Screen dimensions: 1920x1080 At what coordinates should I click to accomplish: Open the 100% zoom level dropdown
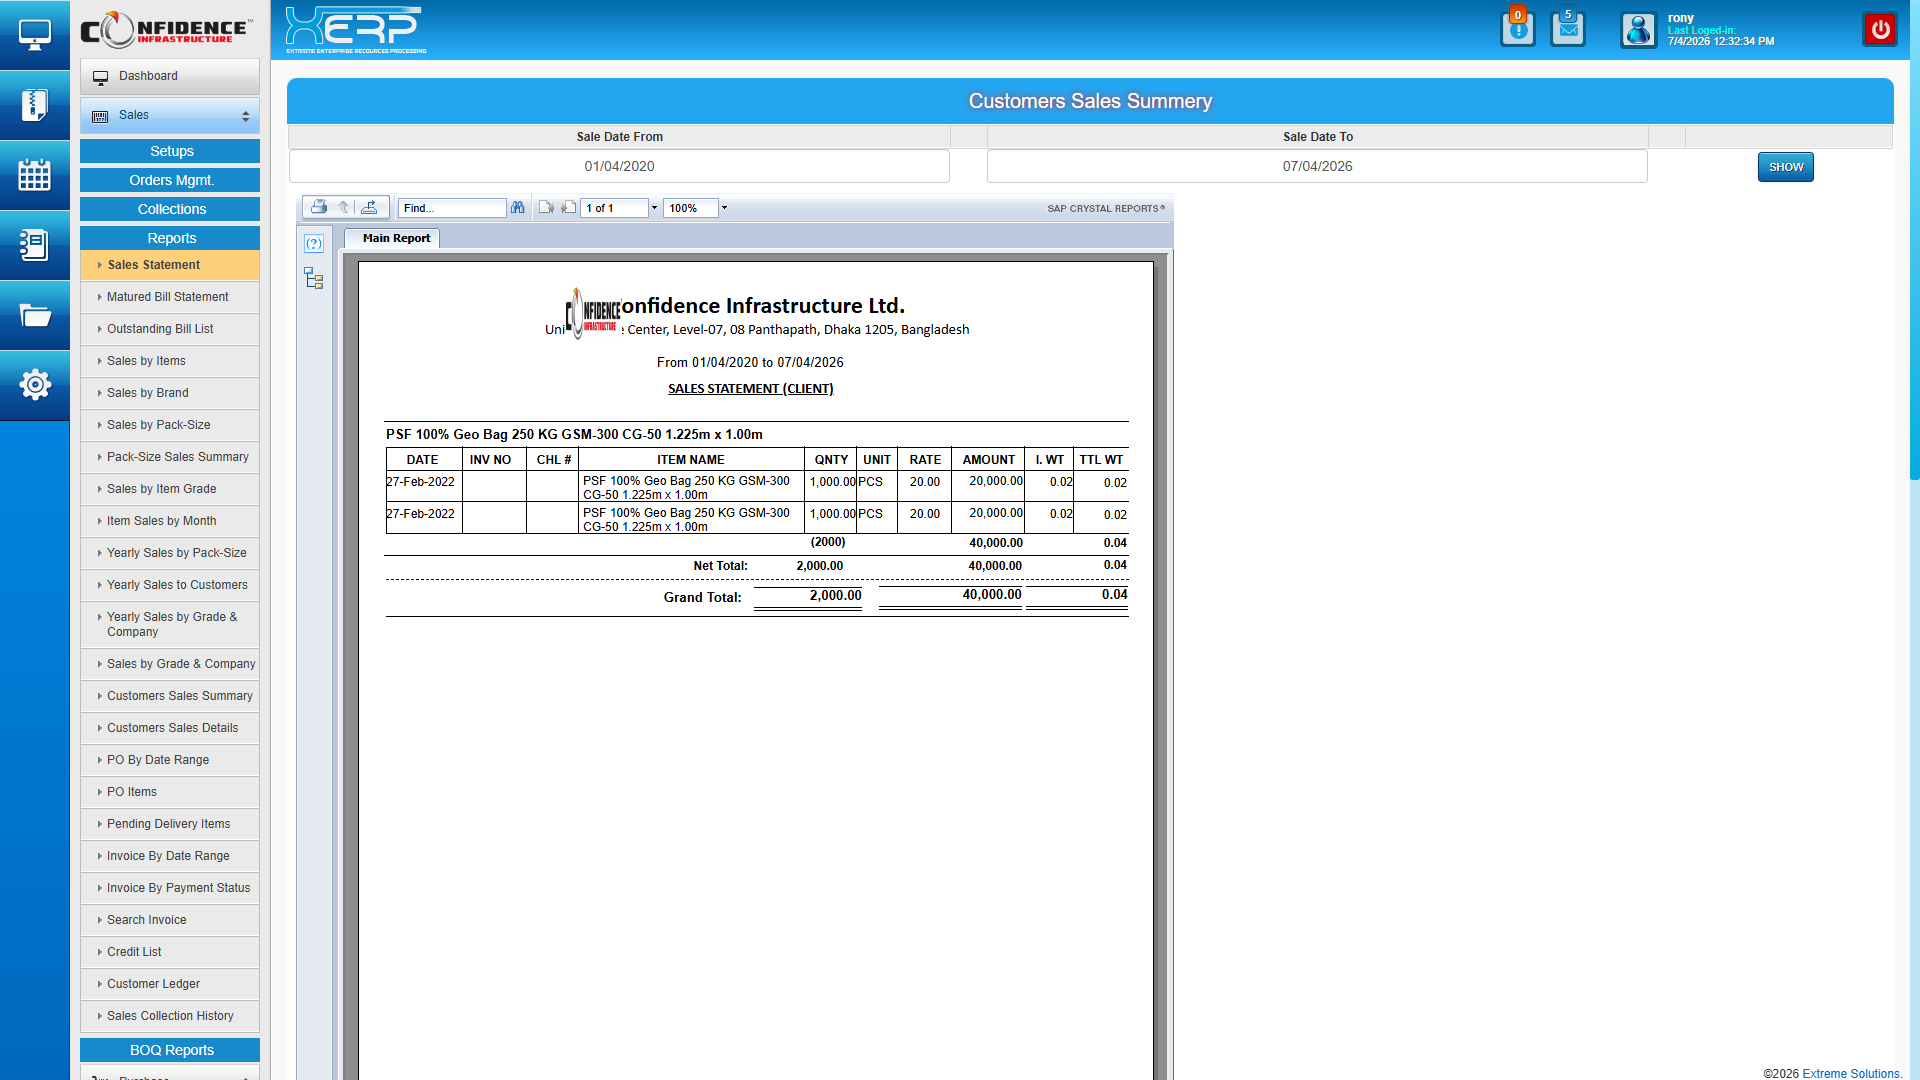tap(724, 207)
